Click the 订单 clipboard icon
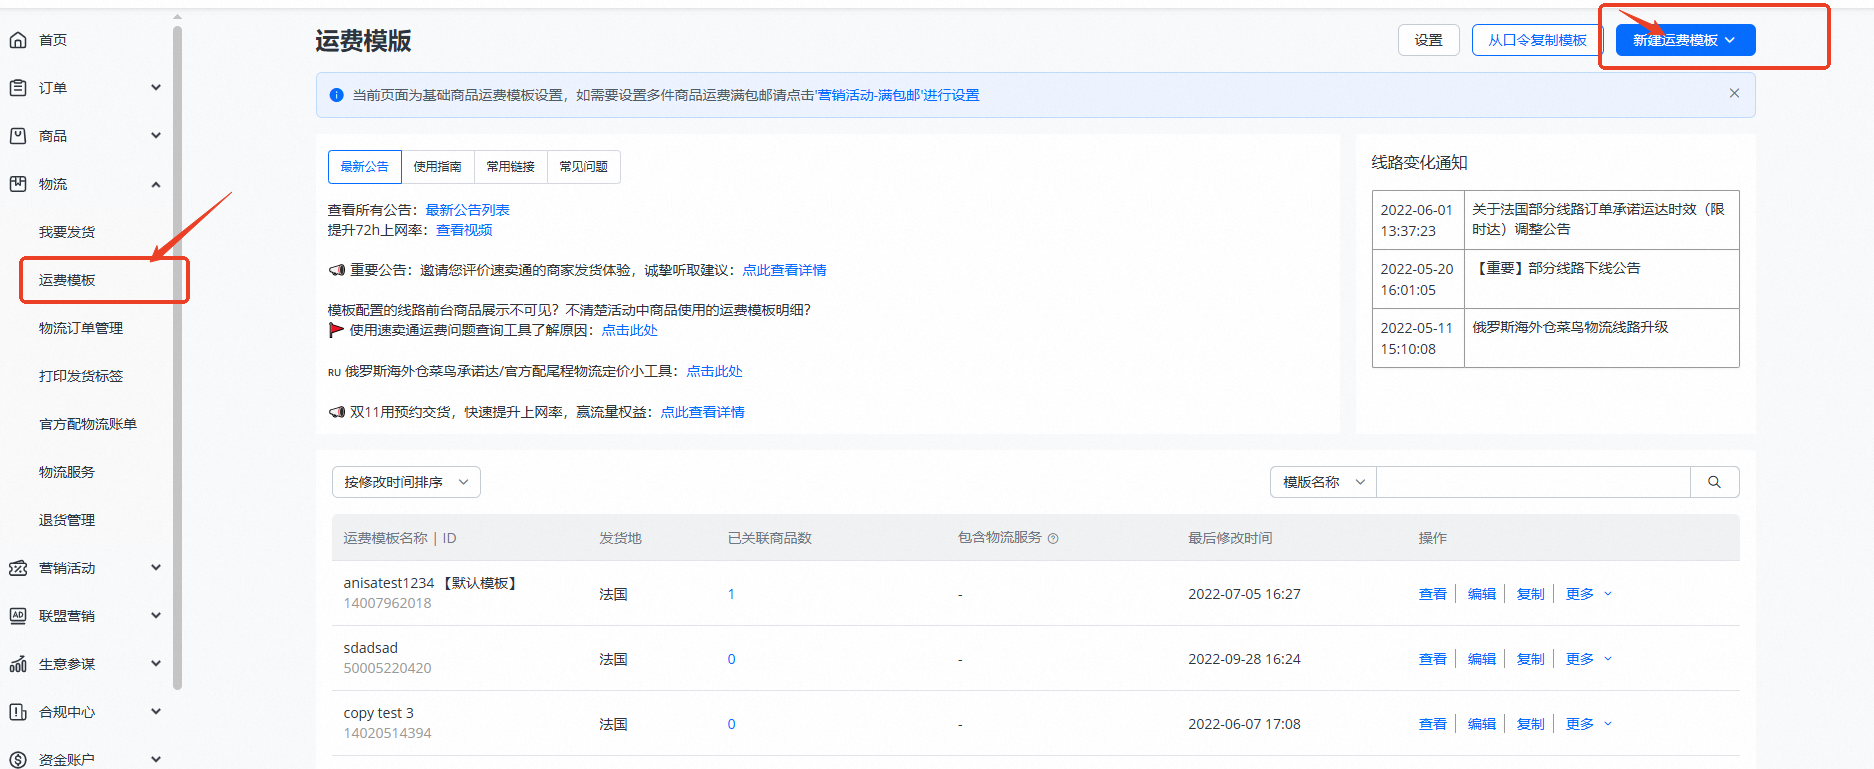The image size is (1874, 769). point(18,88)
